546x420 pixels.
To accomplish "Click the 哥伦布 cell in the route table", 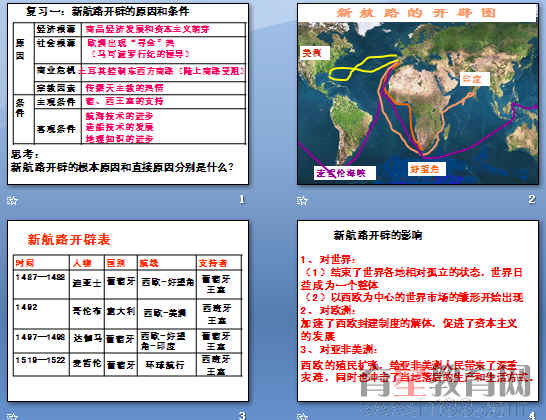I will [x=87, y=311].
